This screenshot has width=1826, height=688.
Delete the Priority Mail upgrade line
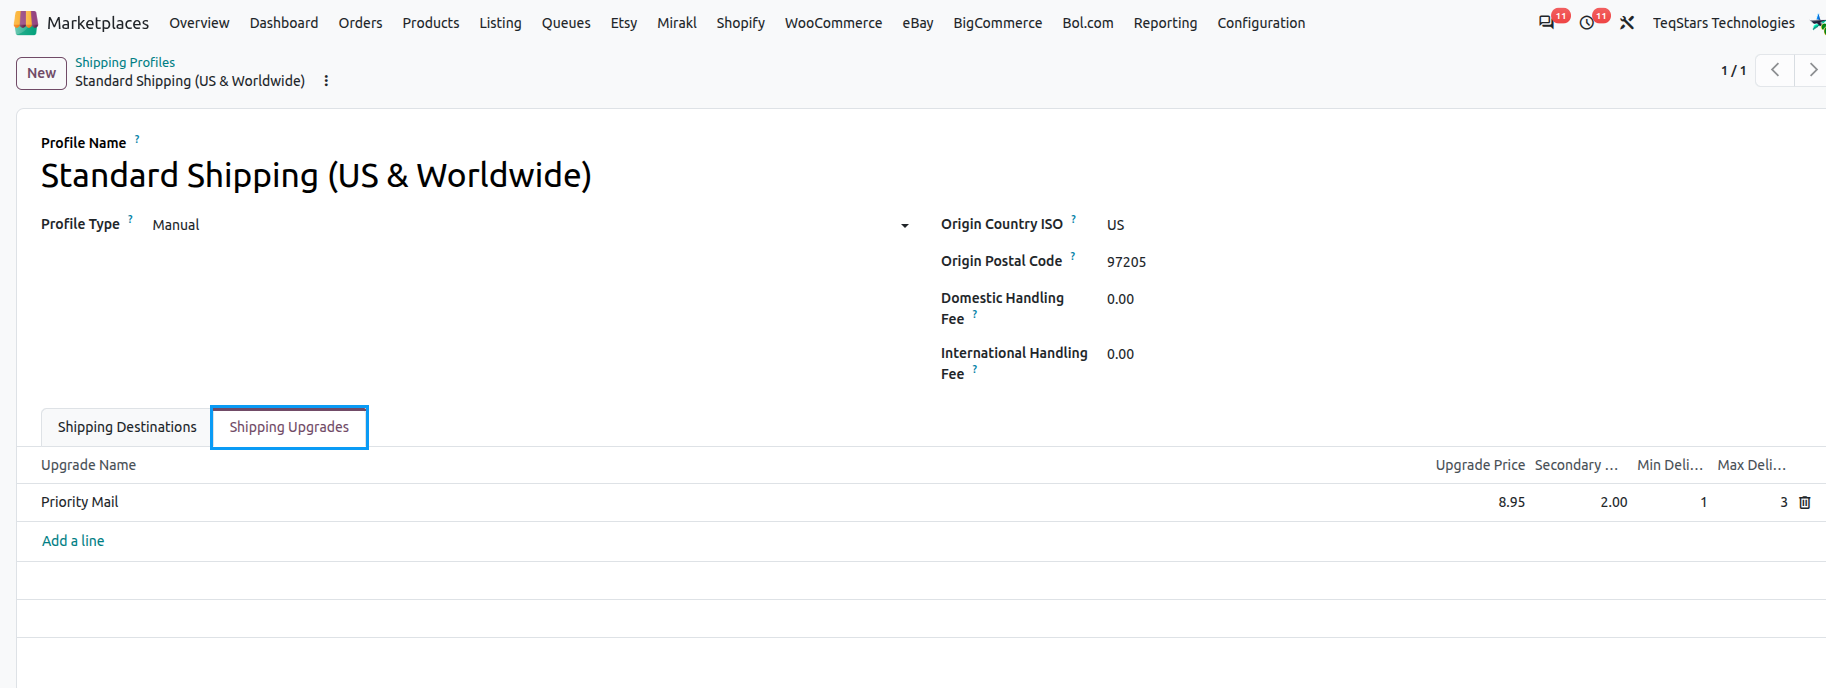(1805, 503)
